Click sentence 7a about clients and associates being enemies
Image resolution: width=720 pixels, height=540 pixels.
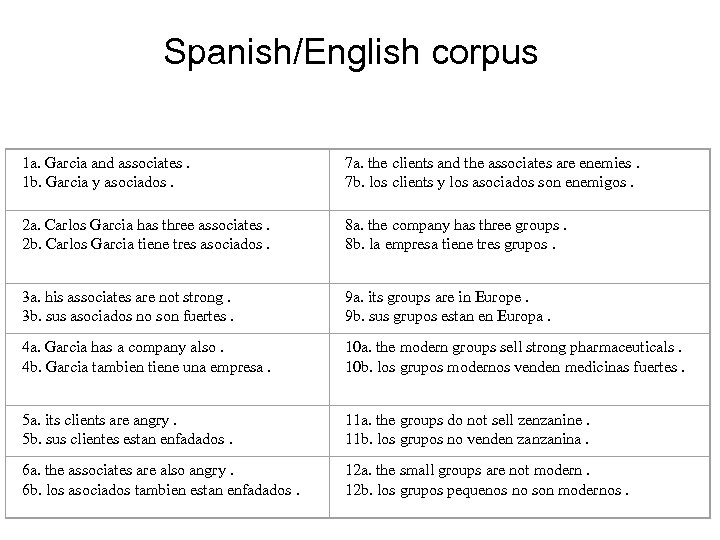click(x=492, y=162)
